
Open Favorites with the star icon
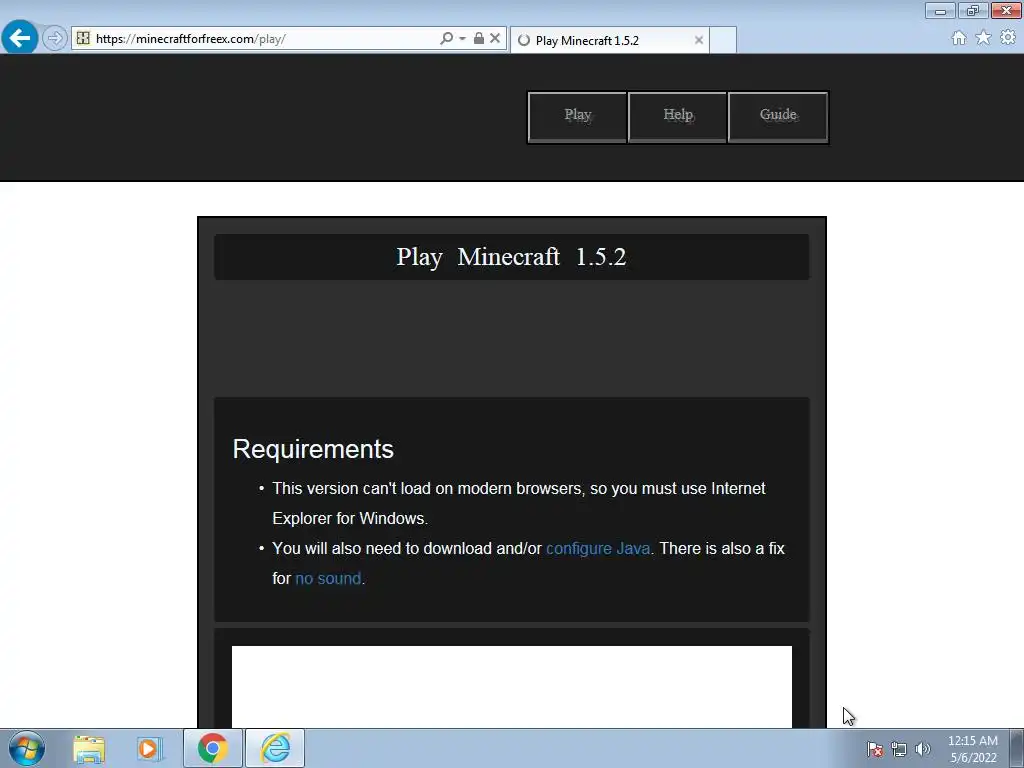[x=983, y=38]
